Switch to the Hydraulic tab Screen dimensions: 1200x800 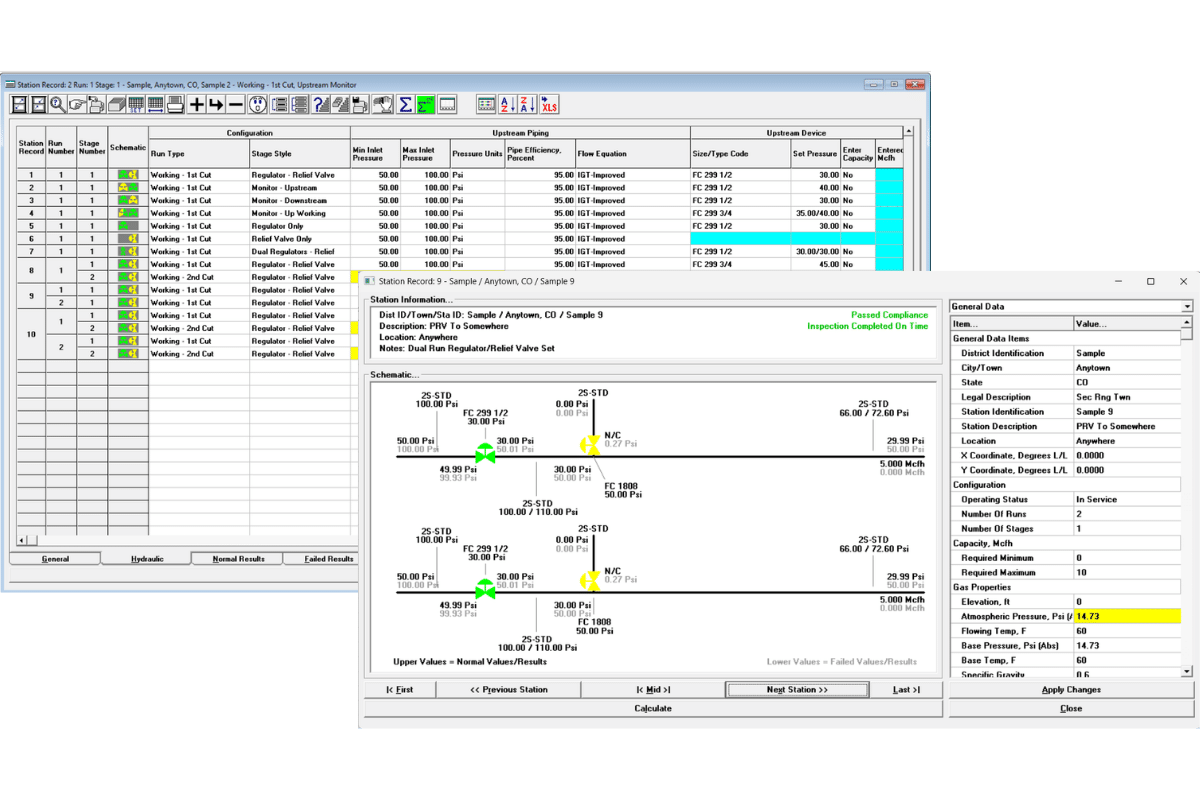point(147,559)
